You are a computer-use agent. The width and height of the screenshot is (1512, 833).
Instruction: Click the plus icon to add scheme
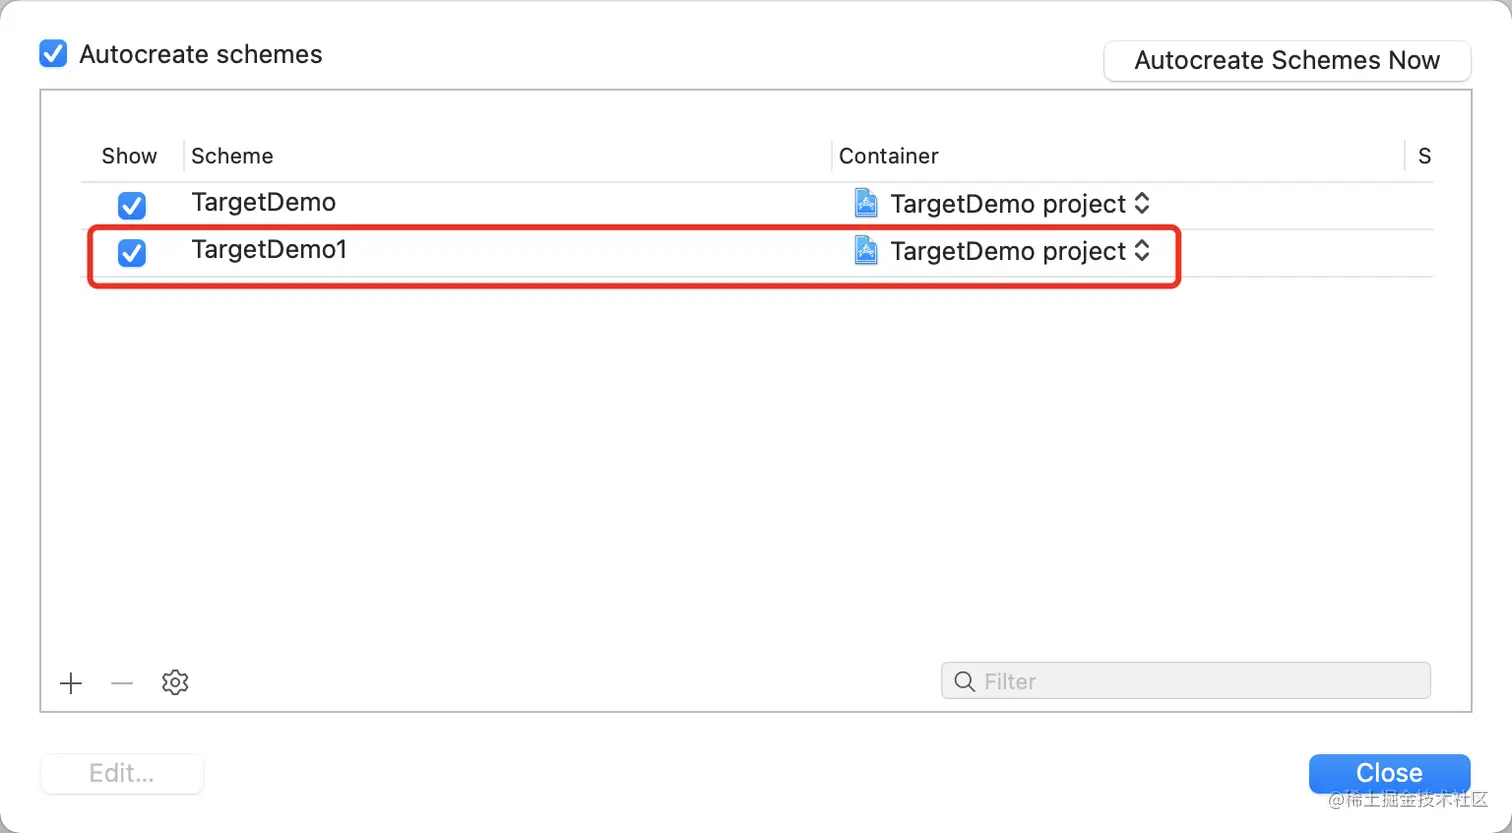pyautogui.click(x=71, y=683)
